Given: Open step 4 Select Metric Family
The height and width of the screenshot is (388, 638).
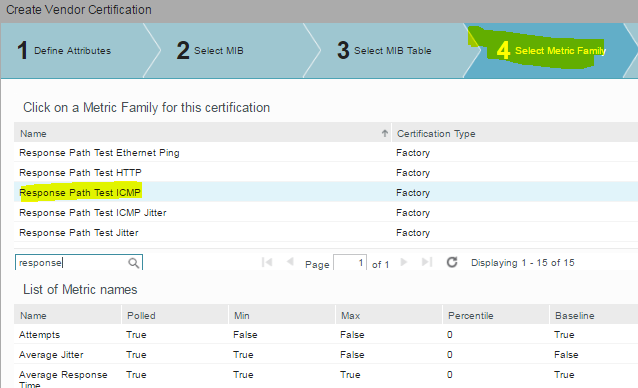Looking at the screenshot, I should coord(551,50).
